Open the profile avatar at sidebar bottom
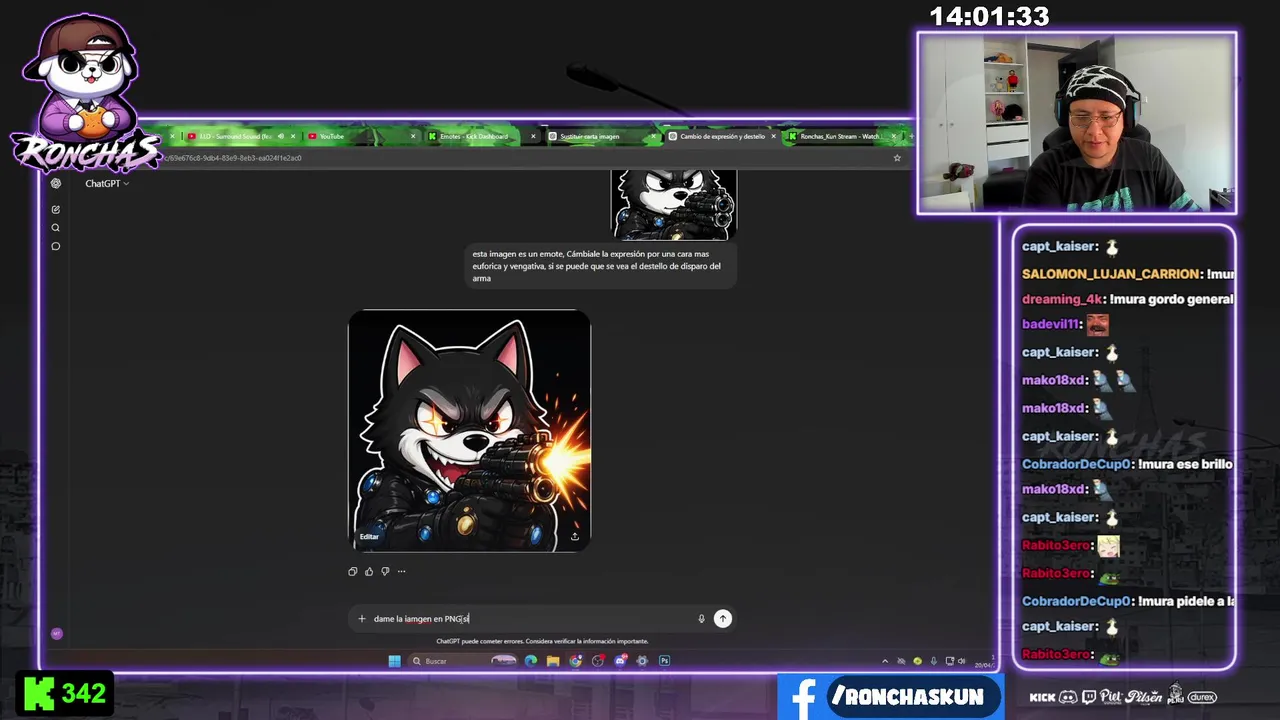The width and height of the screenshot is (1280, 720). coord(56,633)
